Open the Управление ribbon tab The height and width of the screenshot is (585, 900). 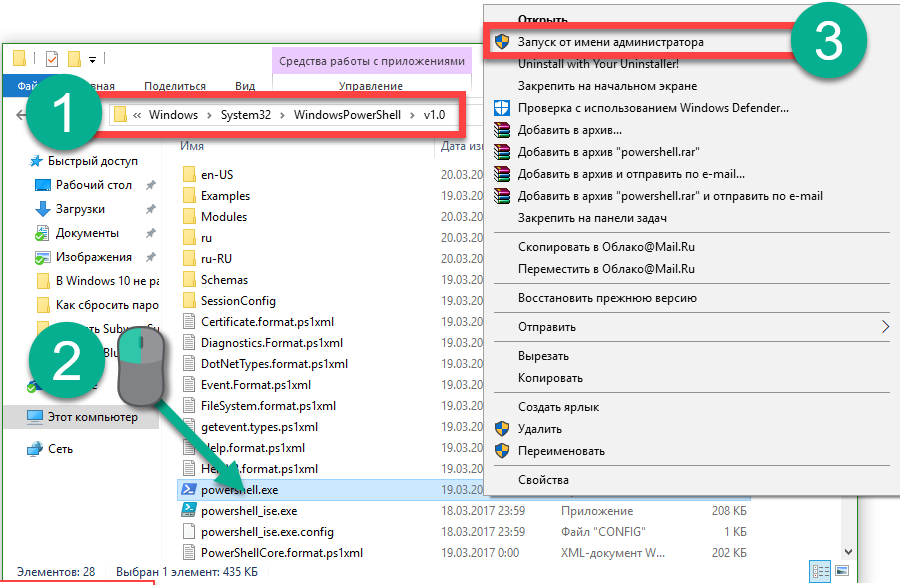coord(371,86)
